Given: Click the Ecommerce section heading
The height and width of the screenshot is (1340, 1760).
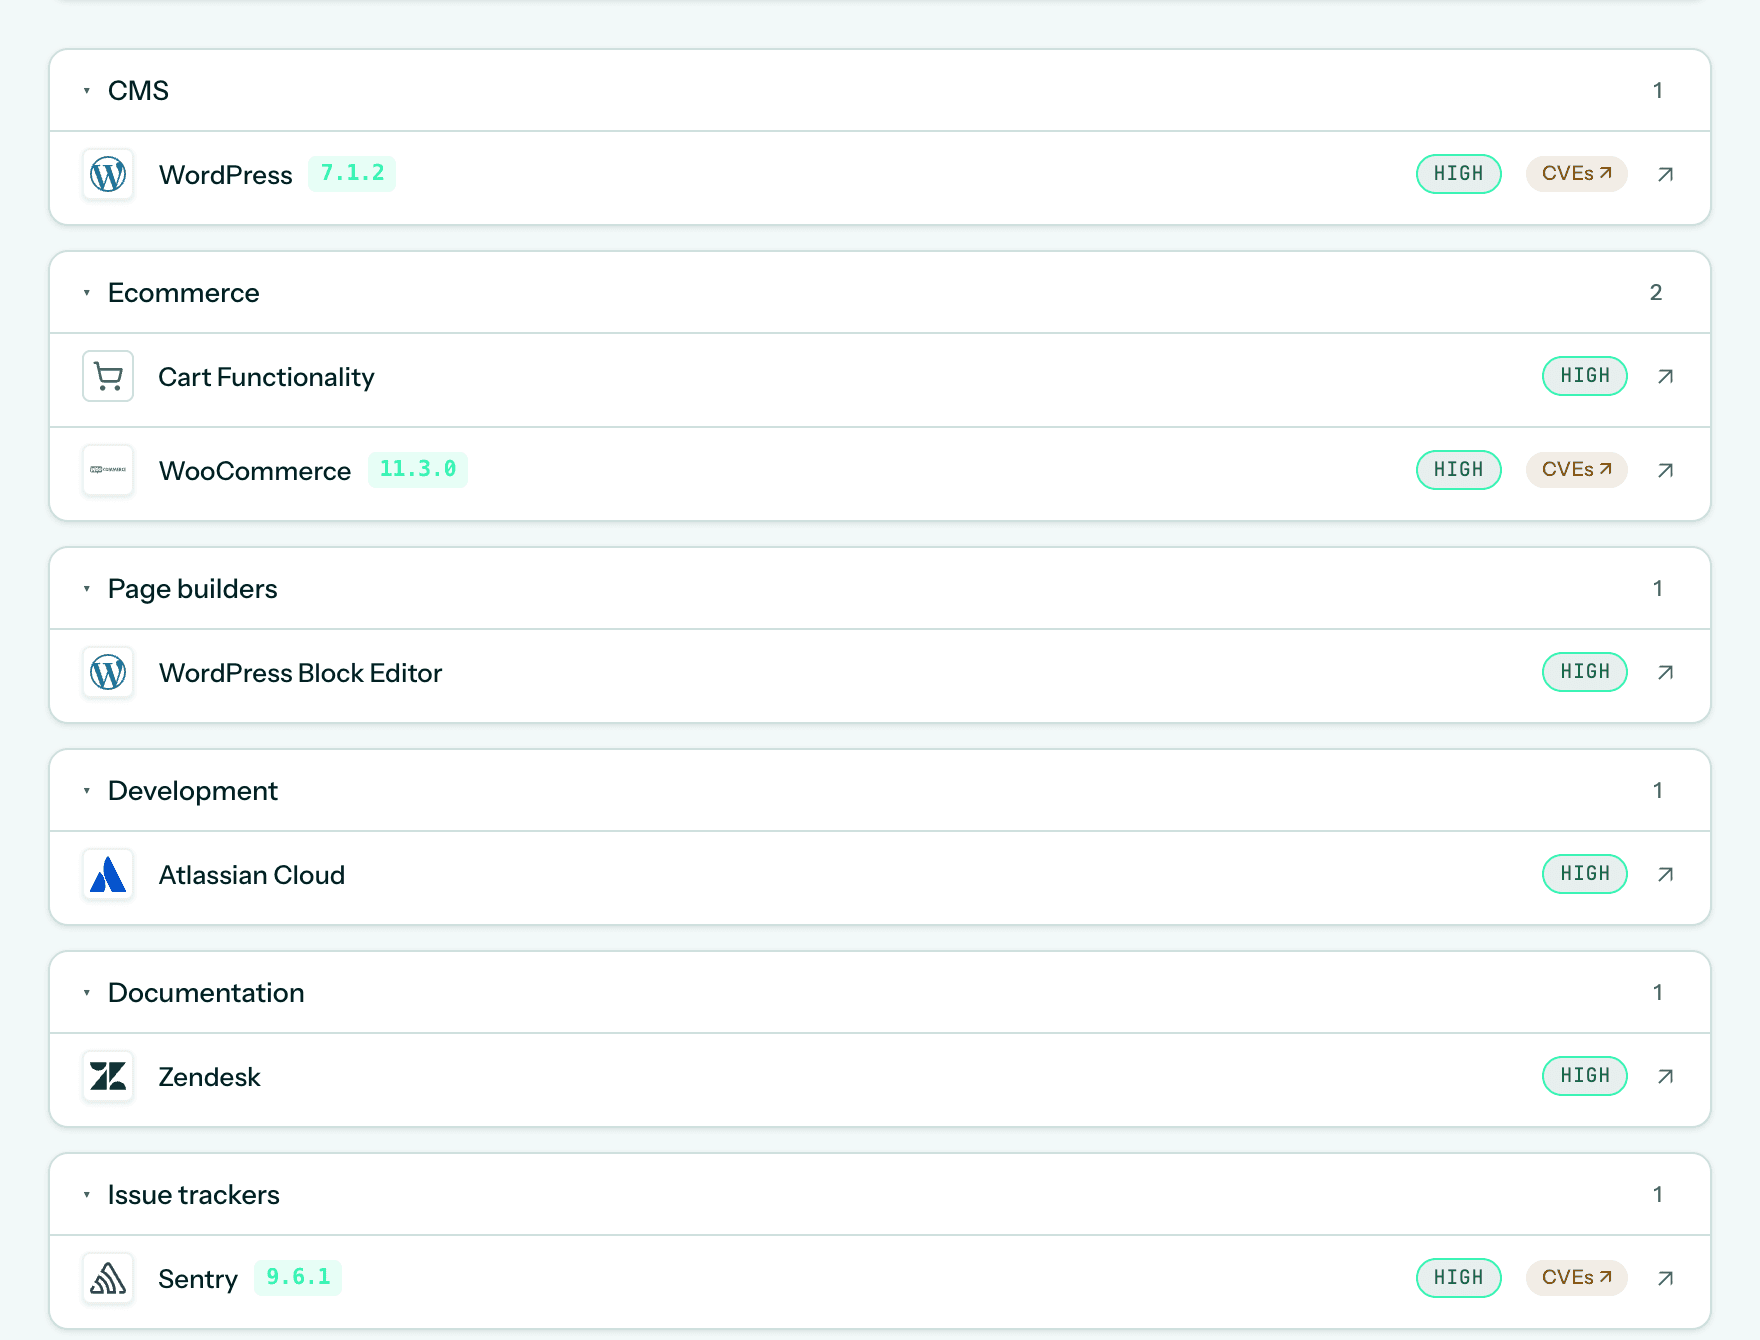Looking at the screenshot, I should click(184, 293).
